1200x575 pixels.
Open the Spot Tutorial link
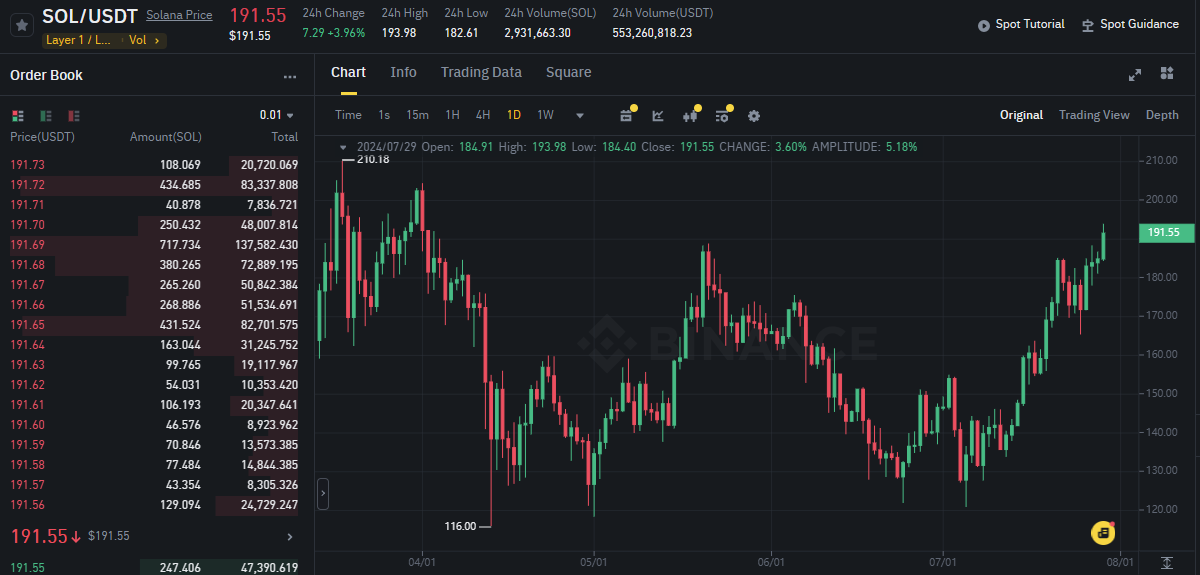pyautogui.click(x=1030, y=24)
